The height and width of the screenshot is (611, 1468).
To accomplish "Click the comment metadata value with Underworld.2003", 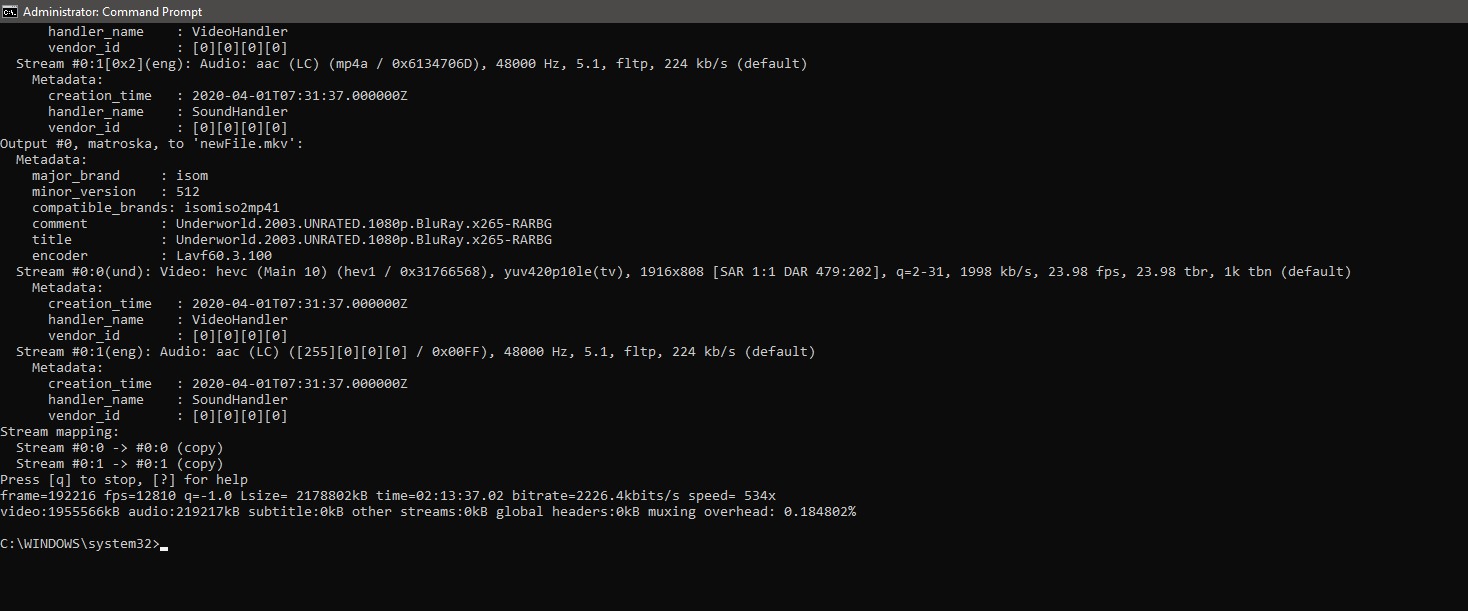I will click(x=364, y=224).
